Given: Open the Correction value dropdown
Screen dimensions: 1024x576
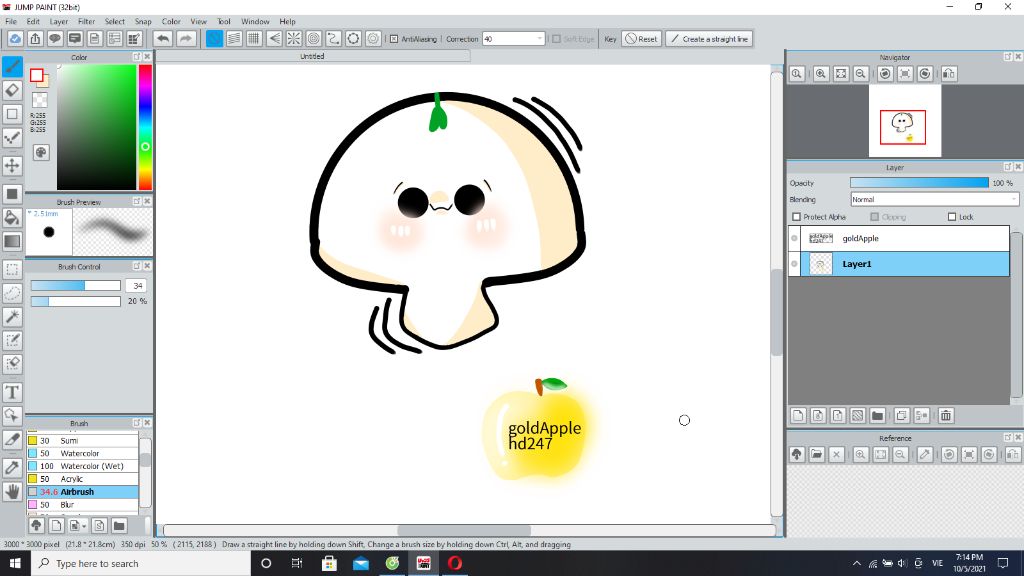Looking at the screenshot, I should point(539,39).
